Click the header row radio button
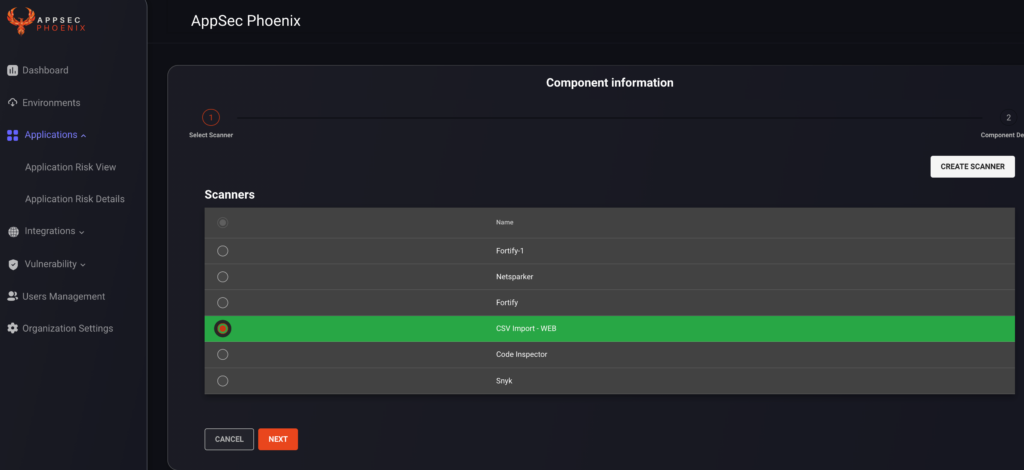Viewport: 1024px width, 470px height. pyautogui.click(x=223, y=223)
